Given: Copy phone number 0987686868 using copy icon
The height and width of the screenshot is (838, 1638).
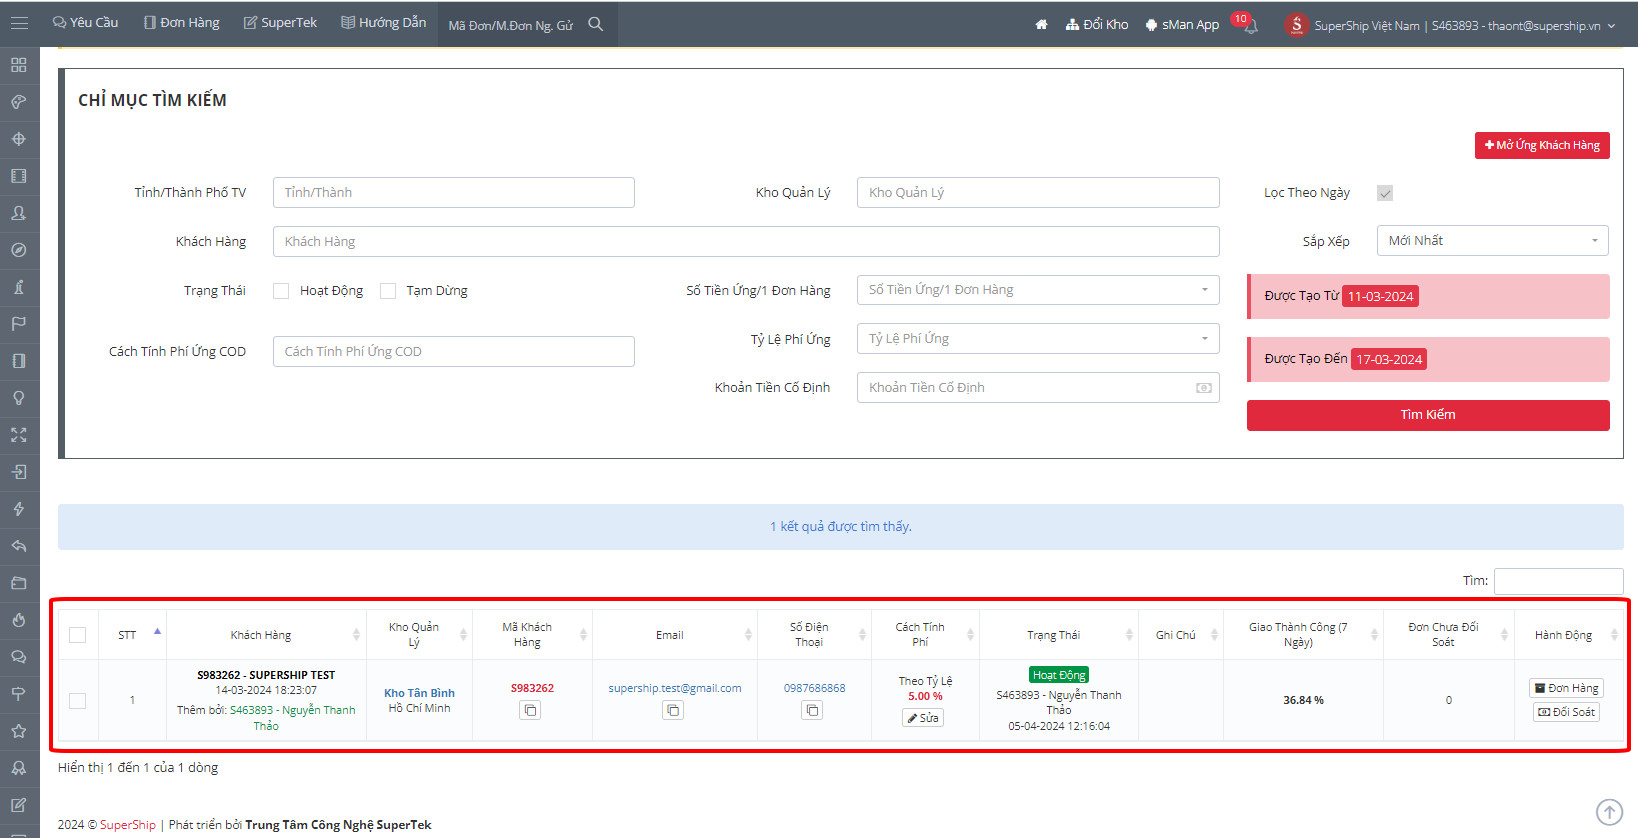Looking at the screenshot, I should pyautogui.click(x=812, y=710).
